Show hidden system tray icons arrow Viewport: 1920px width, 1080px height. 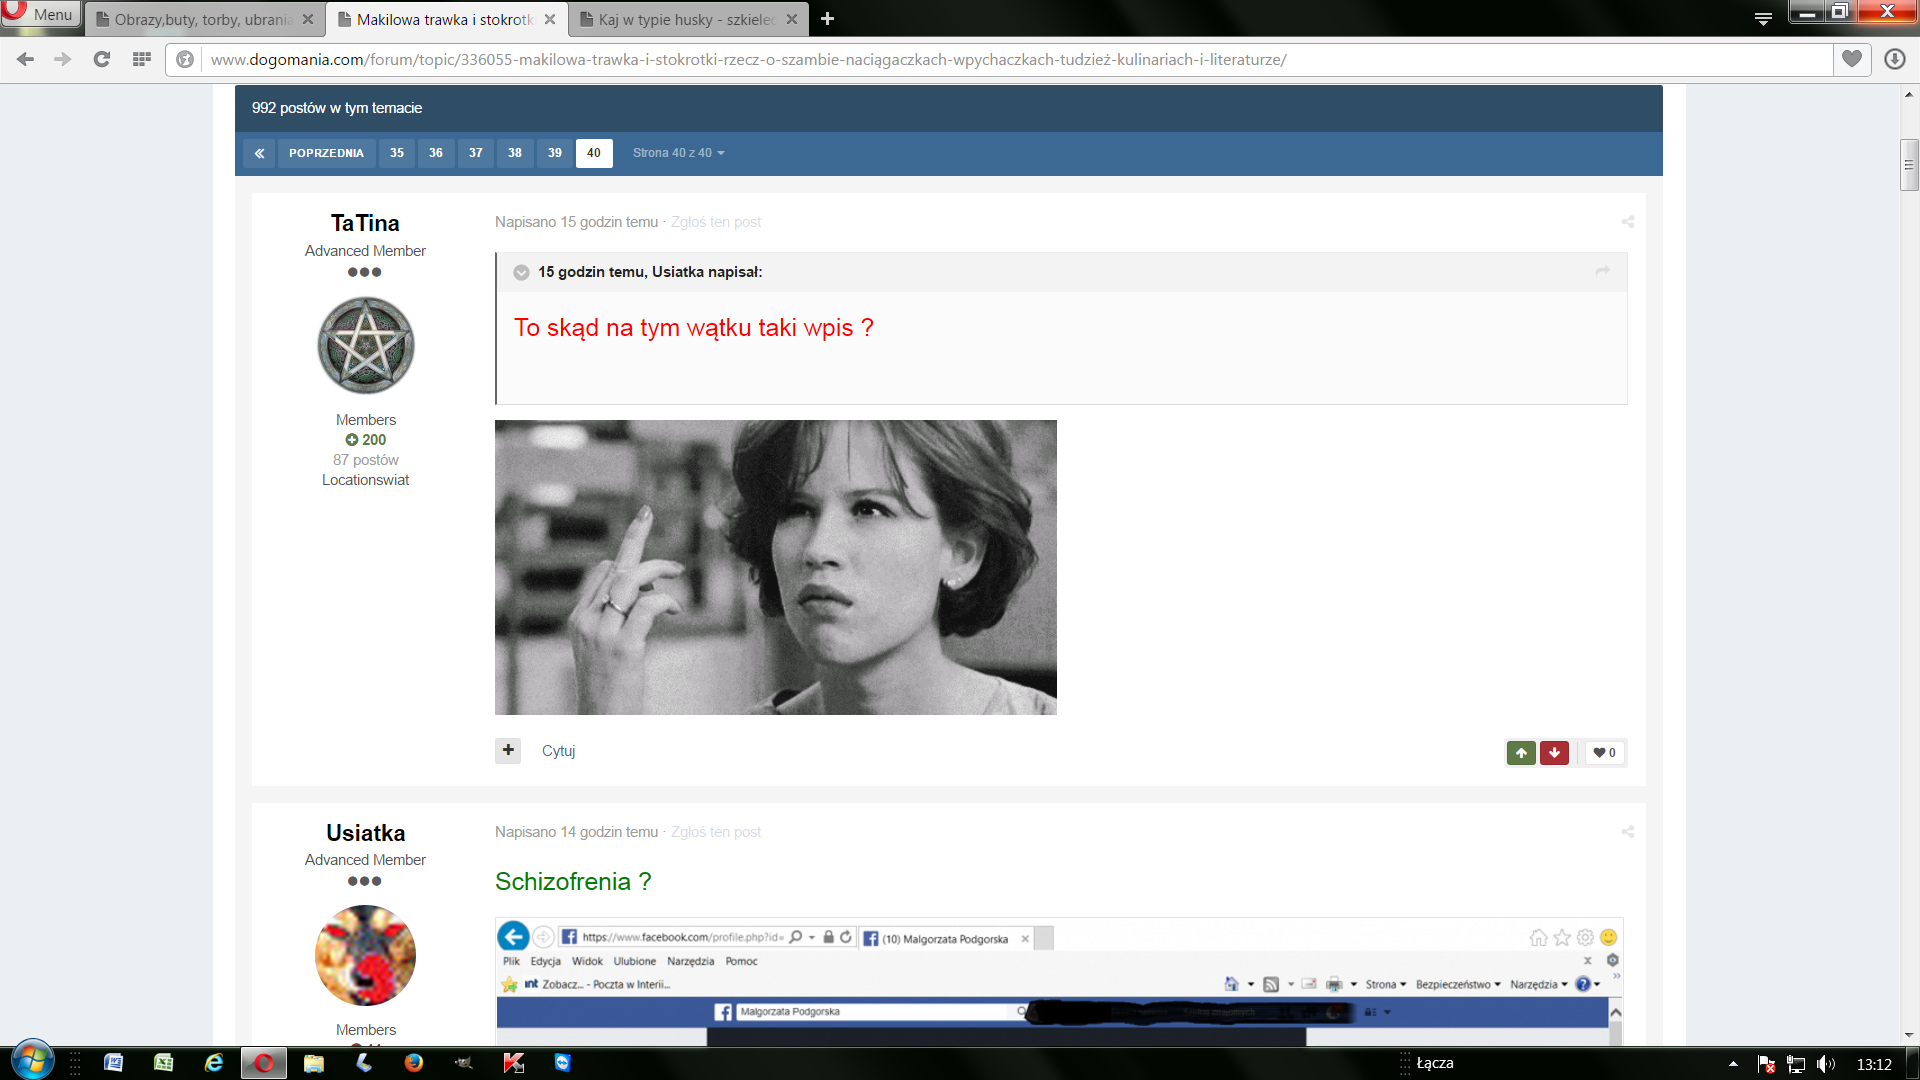[x=1733, y=1064]
